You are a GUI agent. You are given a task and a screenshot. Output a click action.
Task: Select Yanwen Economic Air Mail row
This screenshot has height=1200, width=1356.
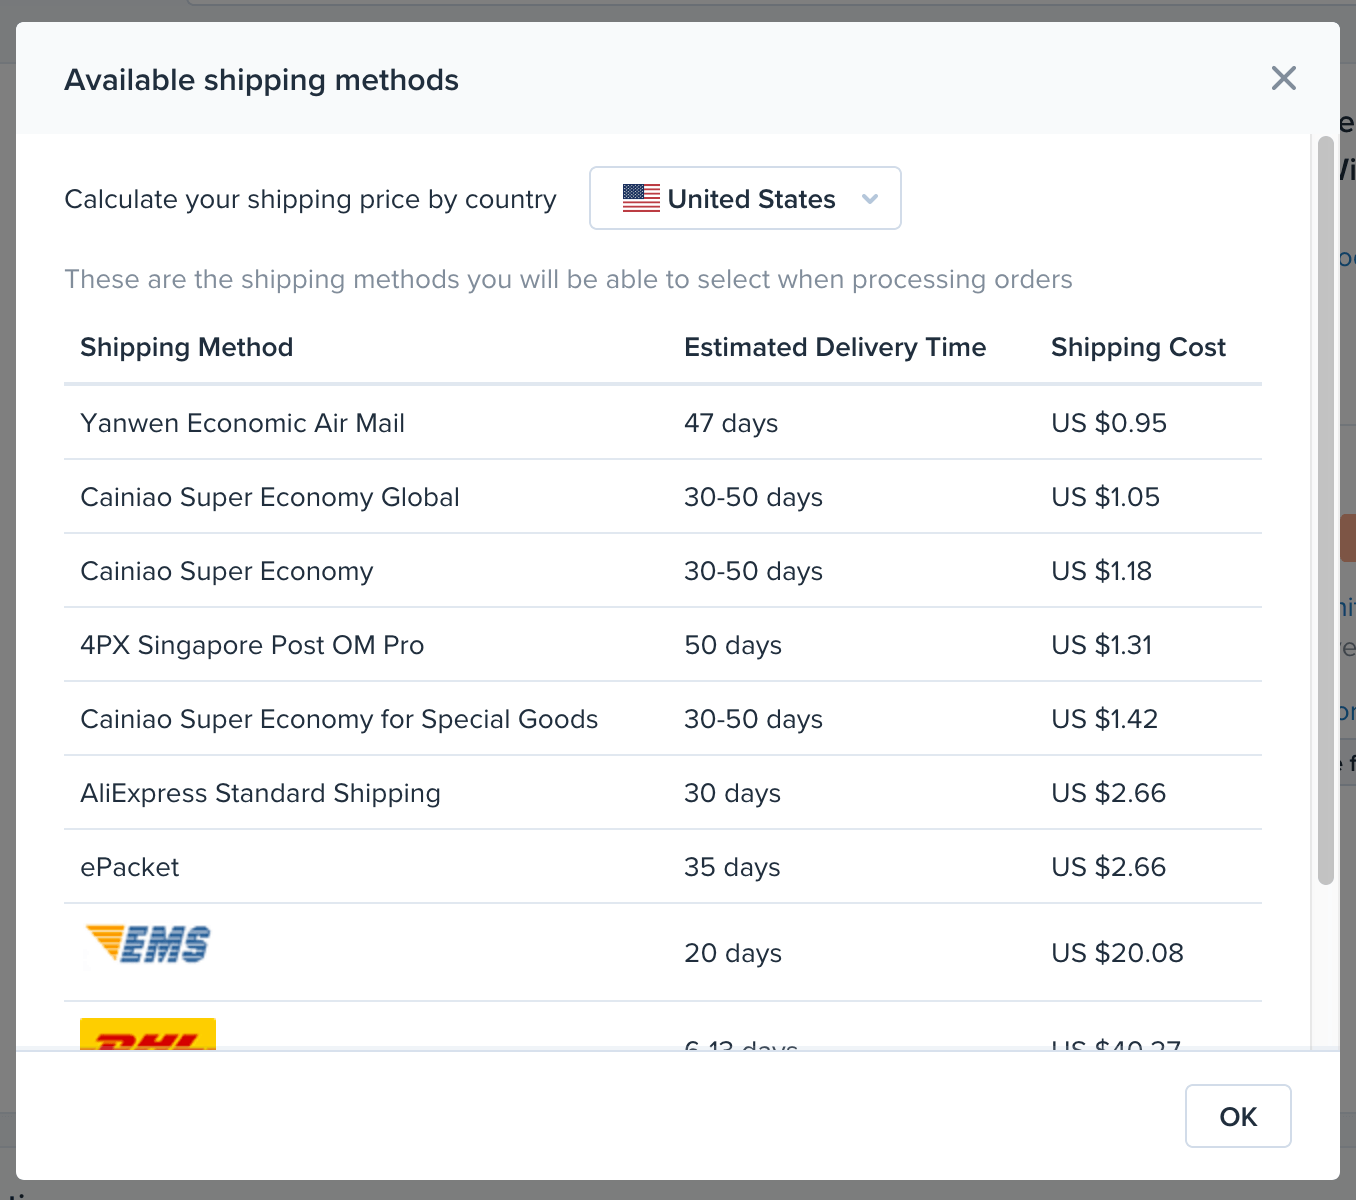coord(243,423)
